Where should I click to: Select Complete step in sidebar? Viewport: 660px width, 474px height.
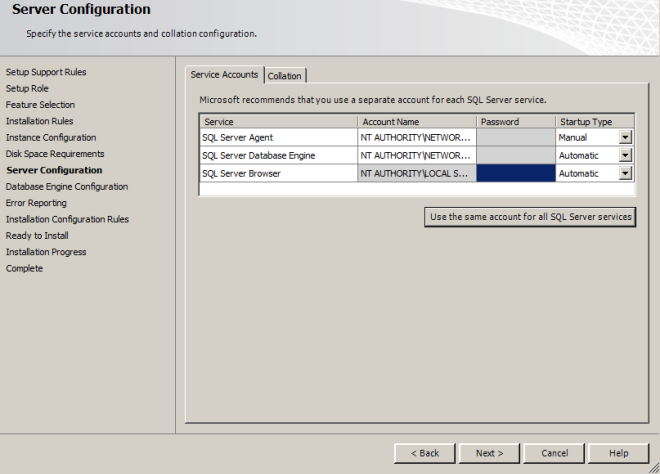click(24, 268)
